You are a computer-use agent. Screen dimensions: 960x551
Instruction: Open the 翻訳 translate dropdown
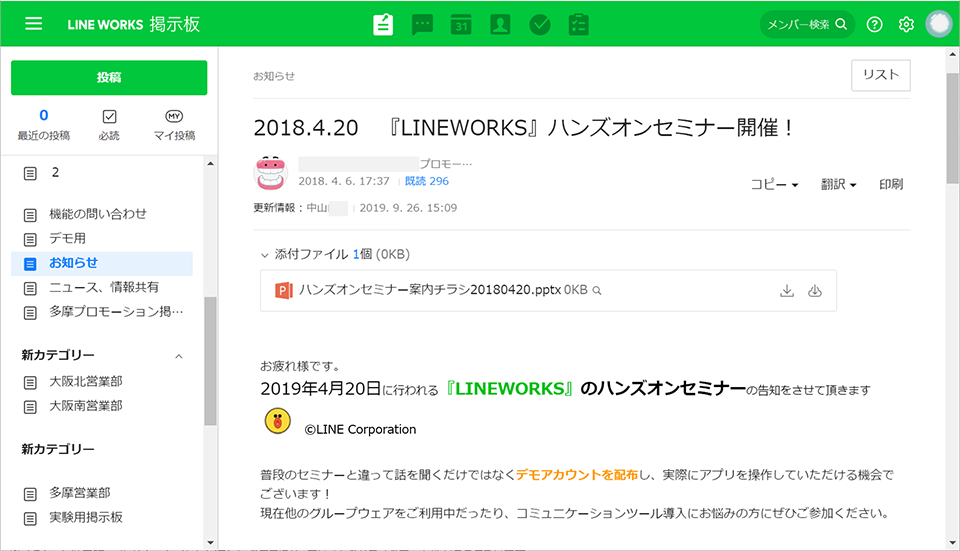coord(838,184)
